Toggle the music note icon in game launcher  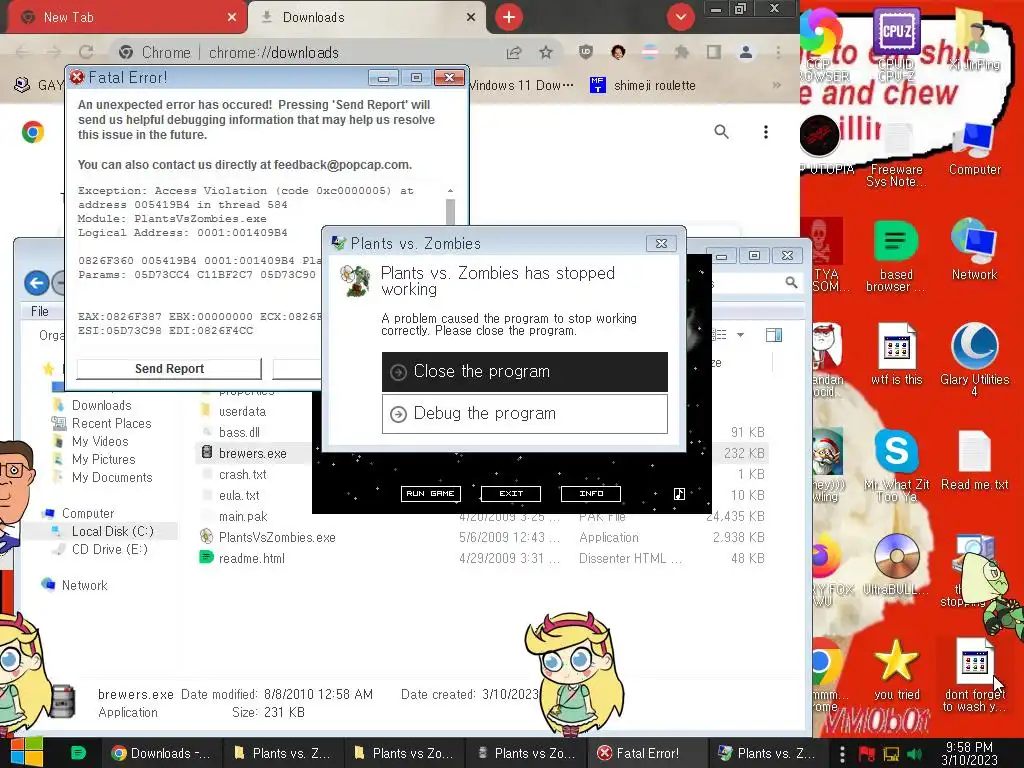coord(679,494)
